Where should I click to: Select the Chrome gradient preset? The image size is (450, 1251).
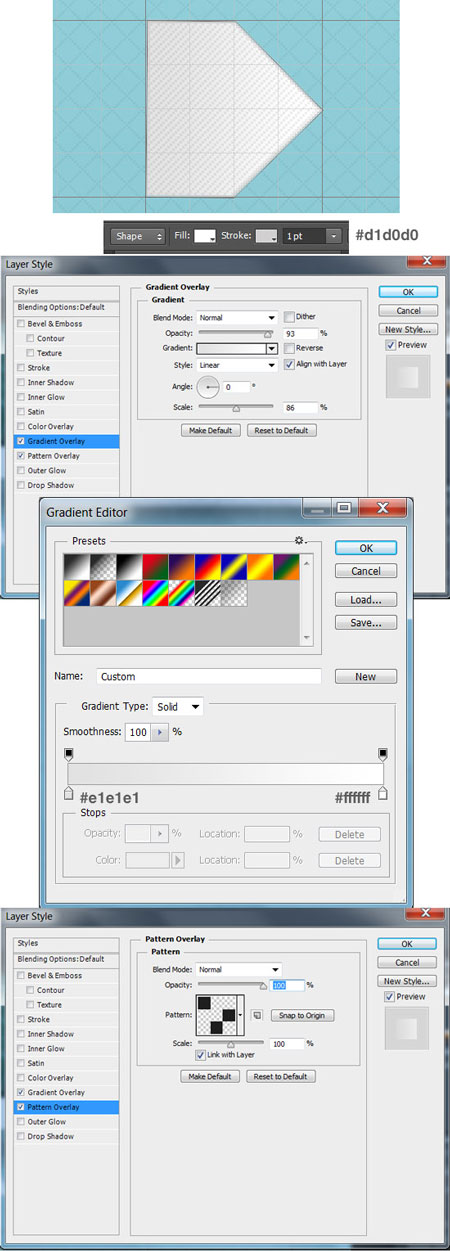(128, 592)
